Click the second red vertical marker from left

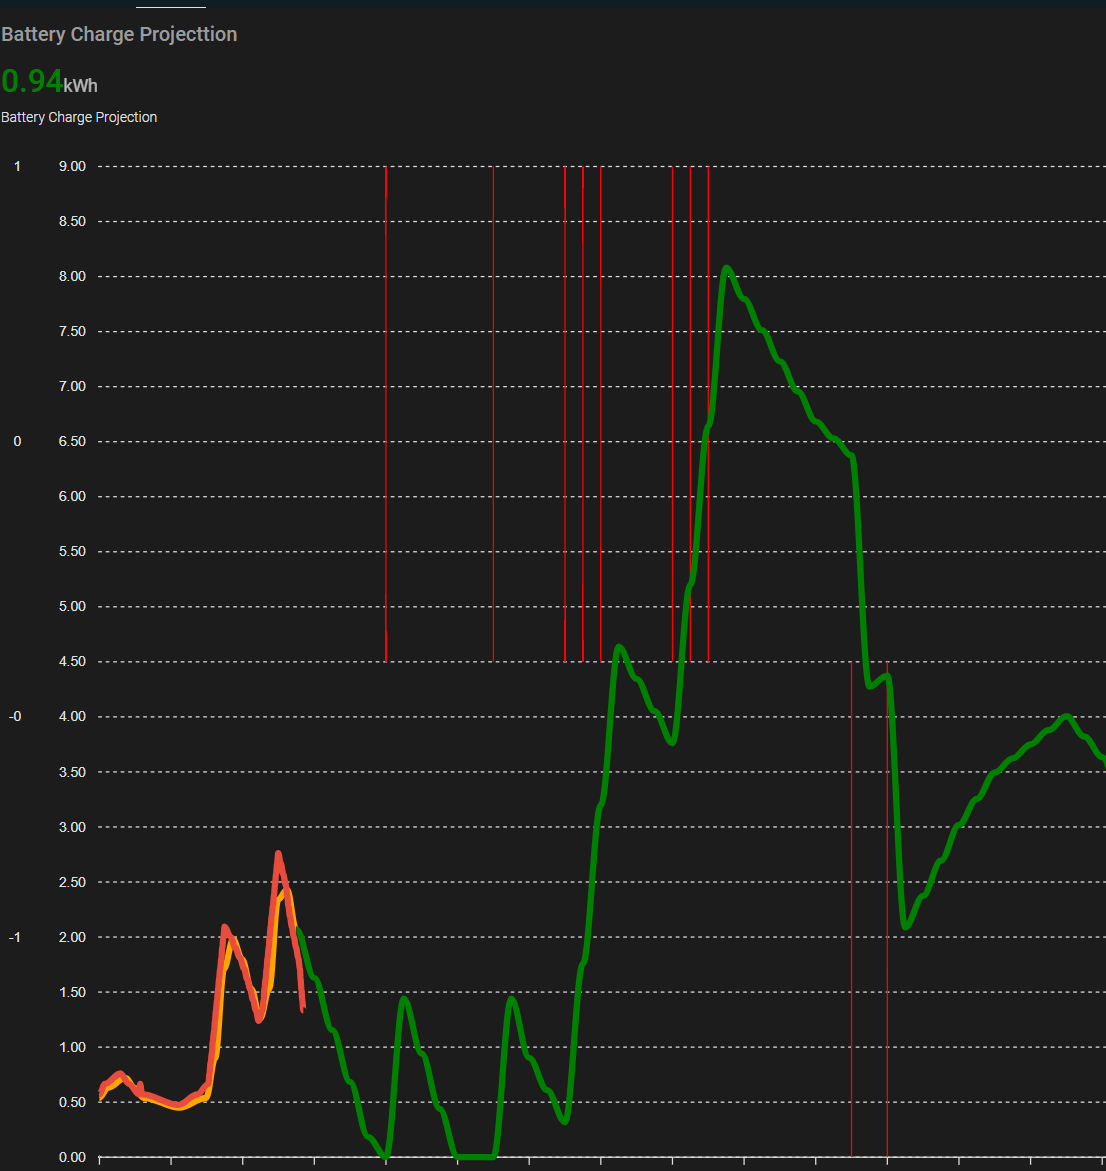[493, 400]
